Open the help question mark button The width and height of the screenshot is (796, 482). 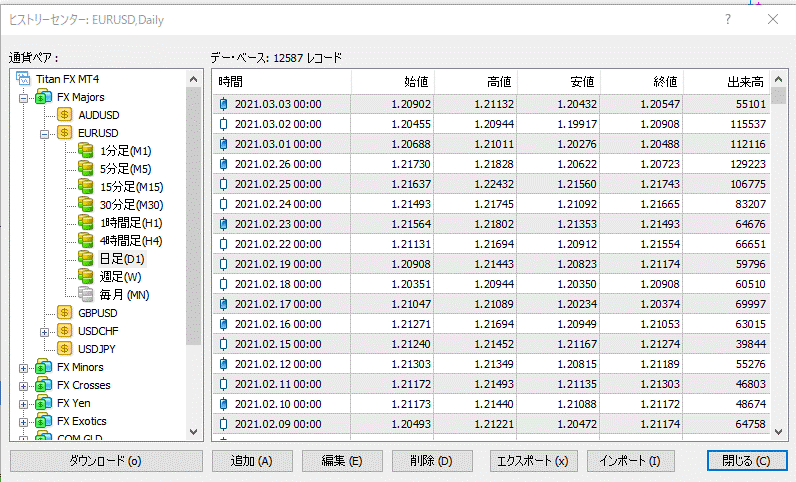728,19
